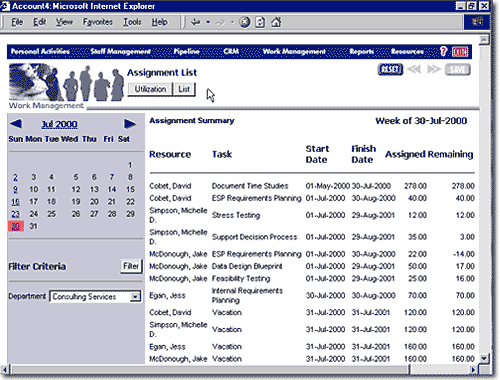500x380 pixels.
Task: Click the -14.00 remaining value
Action: tap(464, 254)
